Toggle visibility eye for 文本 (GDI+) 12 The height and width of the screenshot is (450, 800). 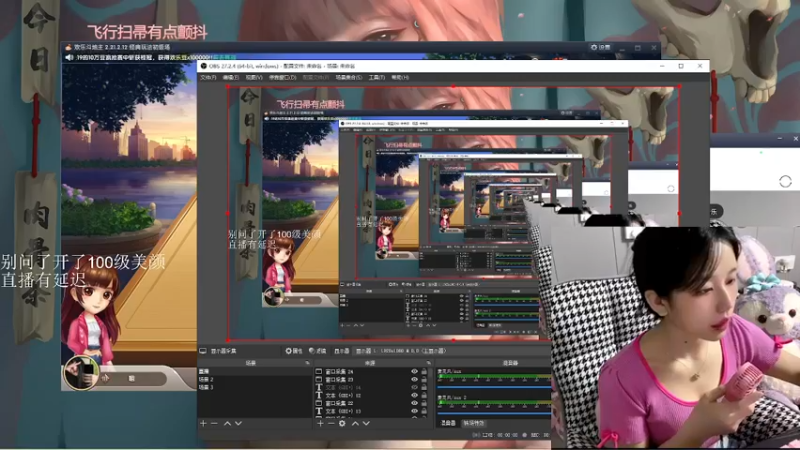[414, 395]
